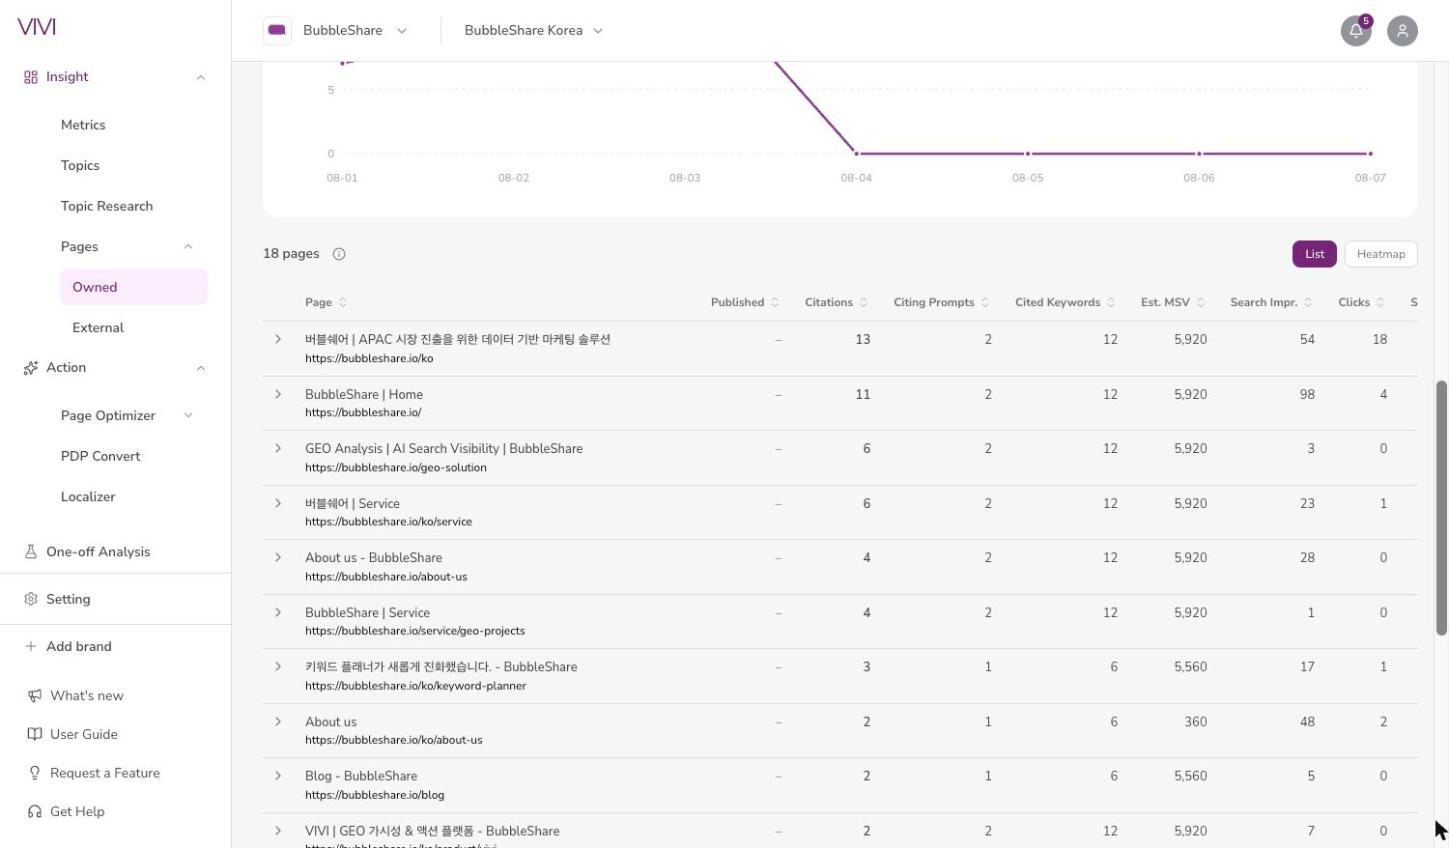
Task: Open Metrics in the sidebar
Action: pyautogui.click(x=83, y=125)
